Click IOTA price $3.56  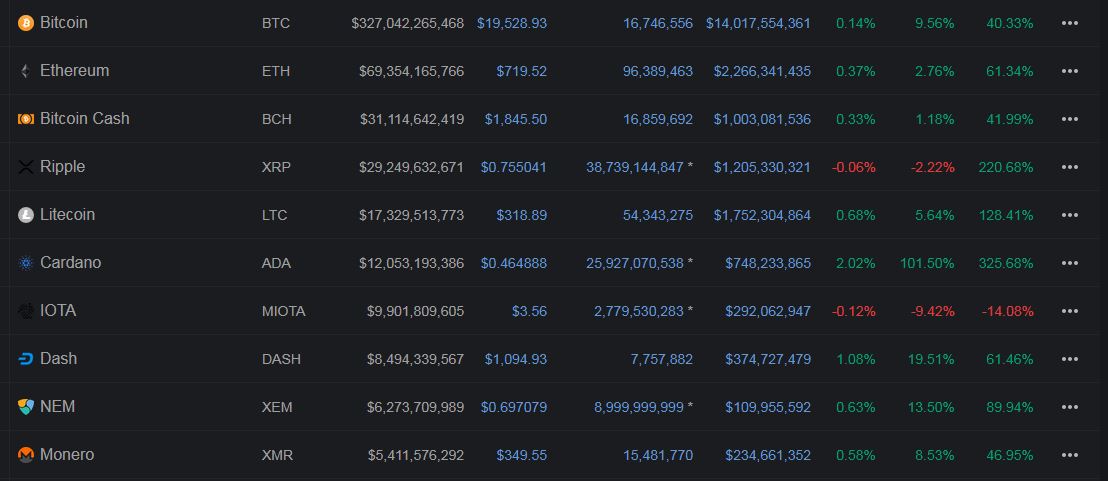(x=529, y=311)
